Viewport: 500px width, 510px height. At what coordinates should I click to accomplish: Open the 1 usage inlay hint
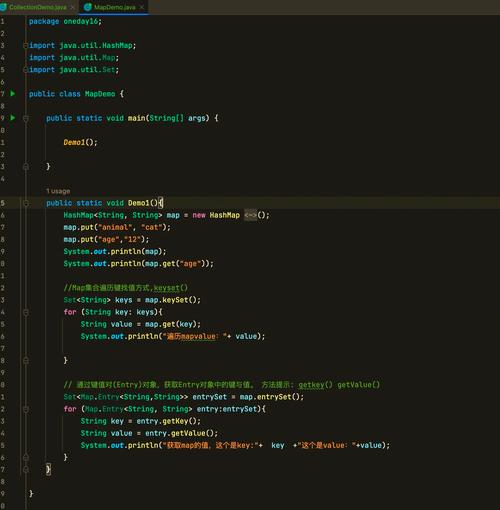tap(58, 191)
